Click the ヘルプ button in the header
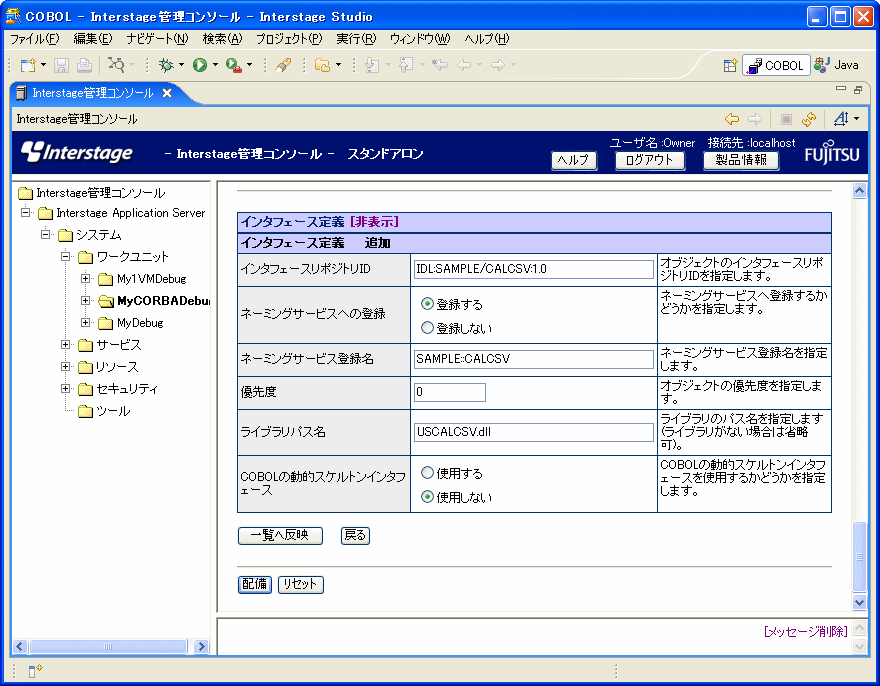The width and height of the screenshot is (880, 686). [x=574, y=161]
